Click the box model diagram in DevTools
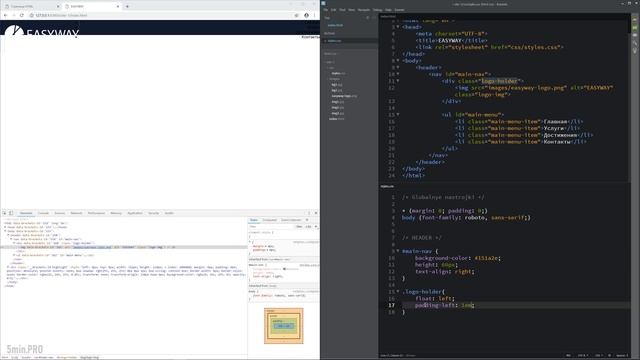The width and height of the screenshot is (640, 360). [284, 326]
